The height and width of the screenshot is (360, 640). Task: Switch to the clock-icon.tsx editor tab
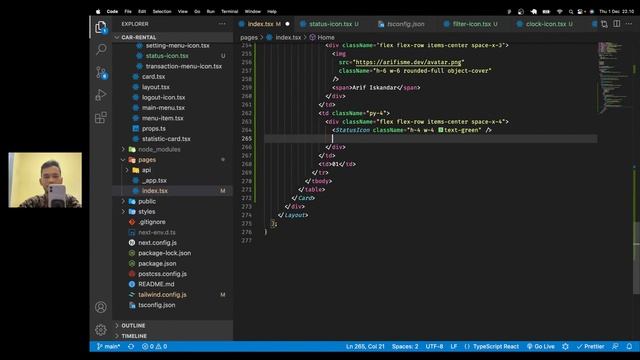[x=546, y=24]
